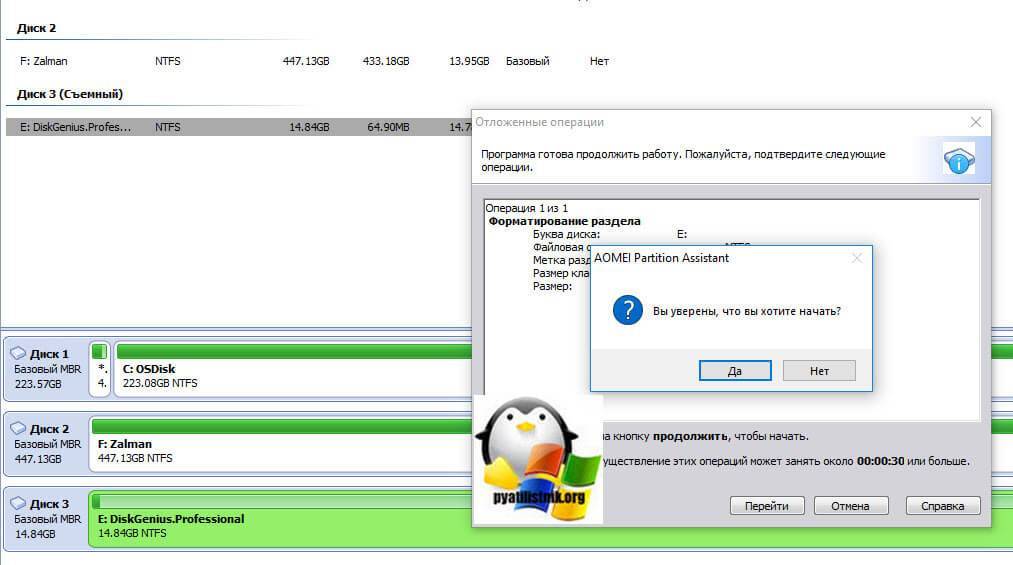
Task: Click the Буква диска: label
Action: 566,234
